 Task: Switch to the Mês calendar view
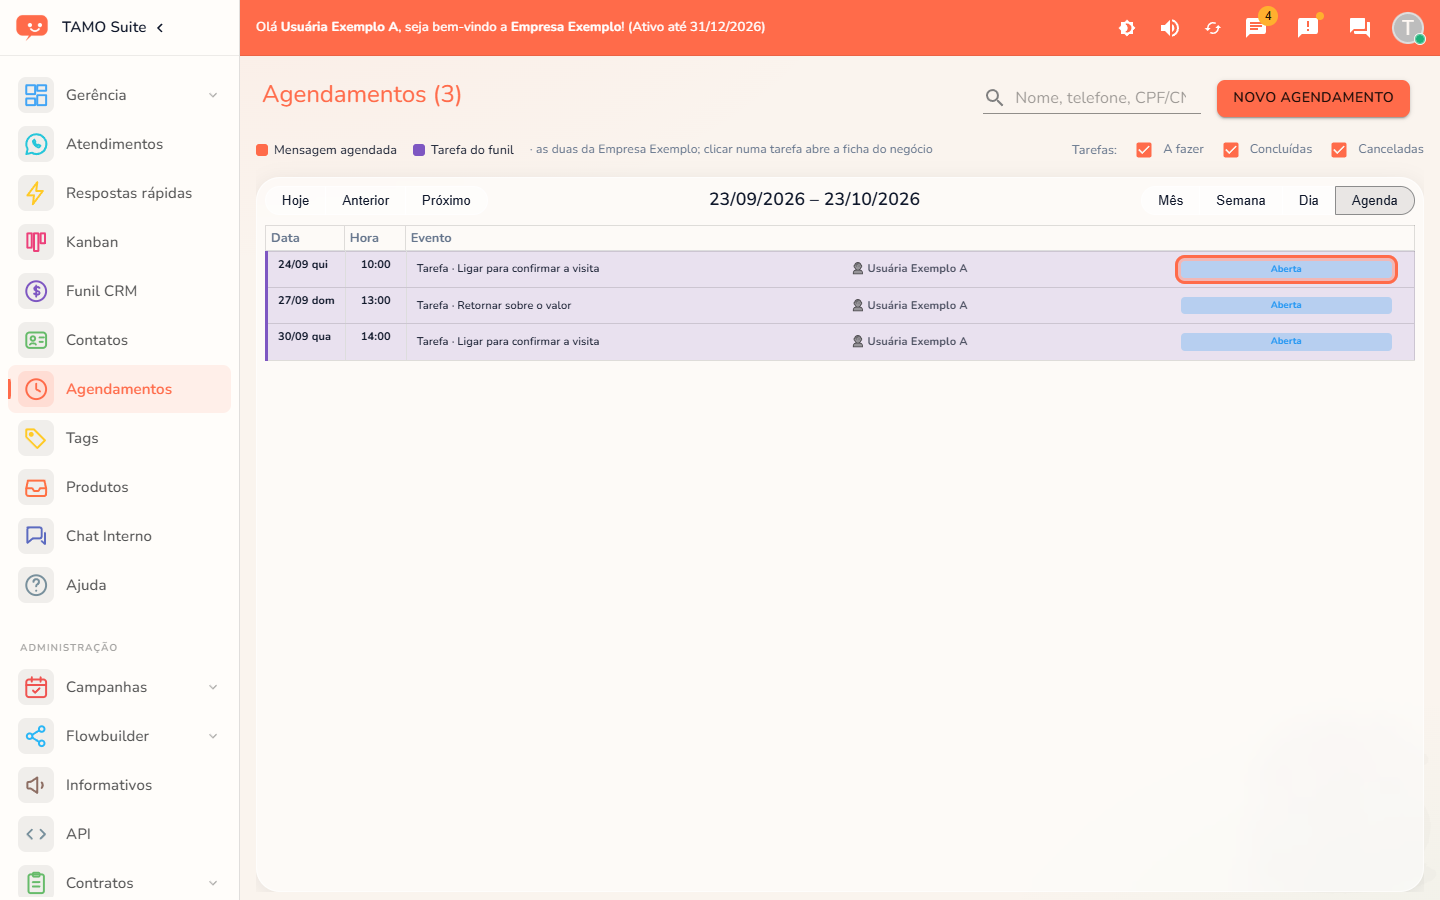coord(1171,200)
